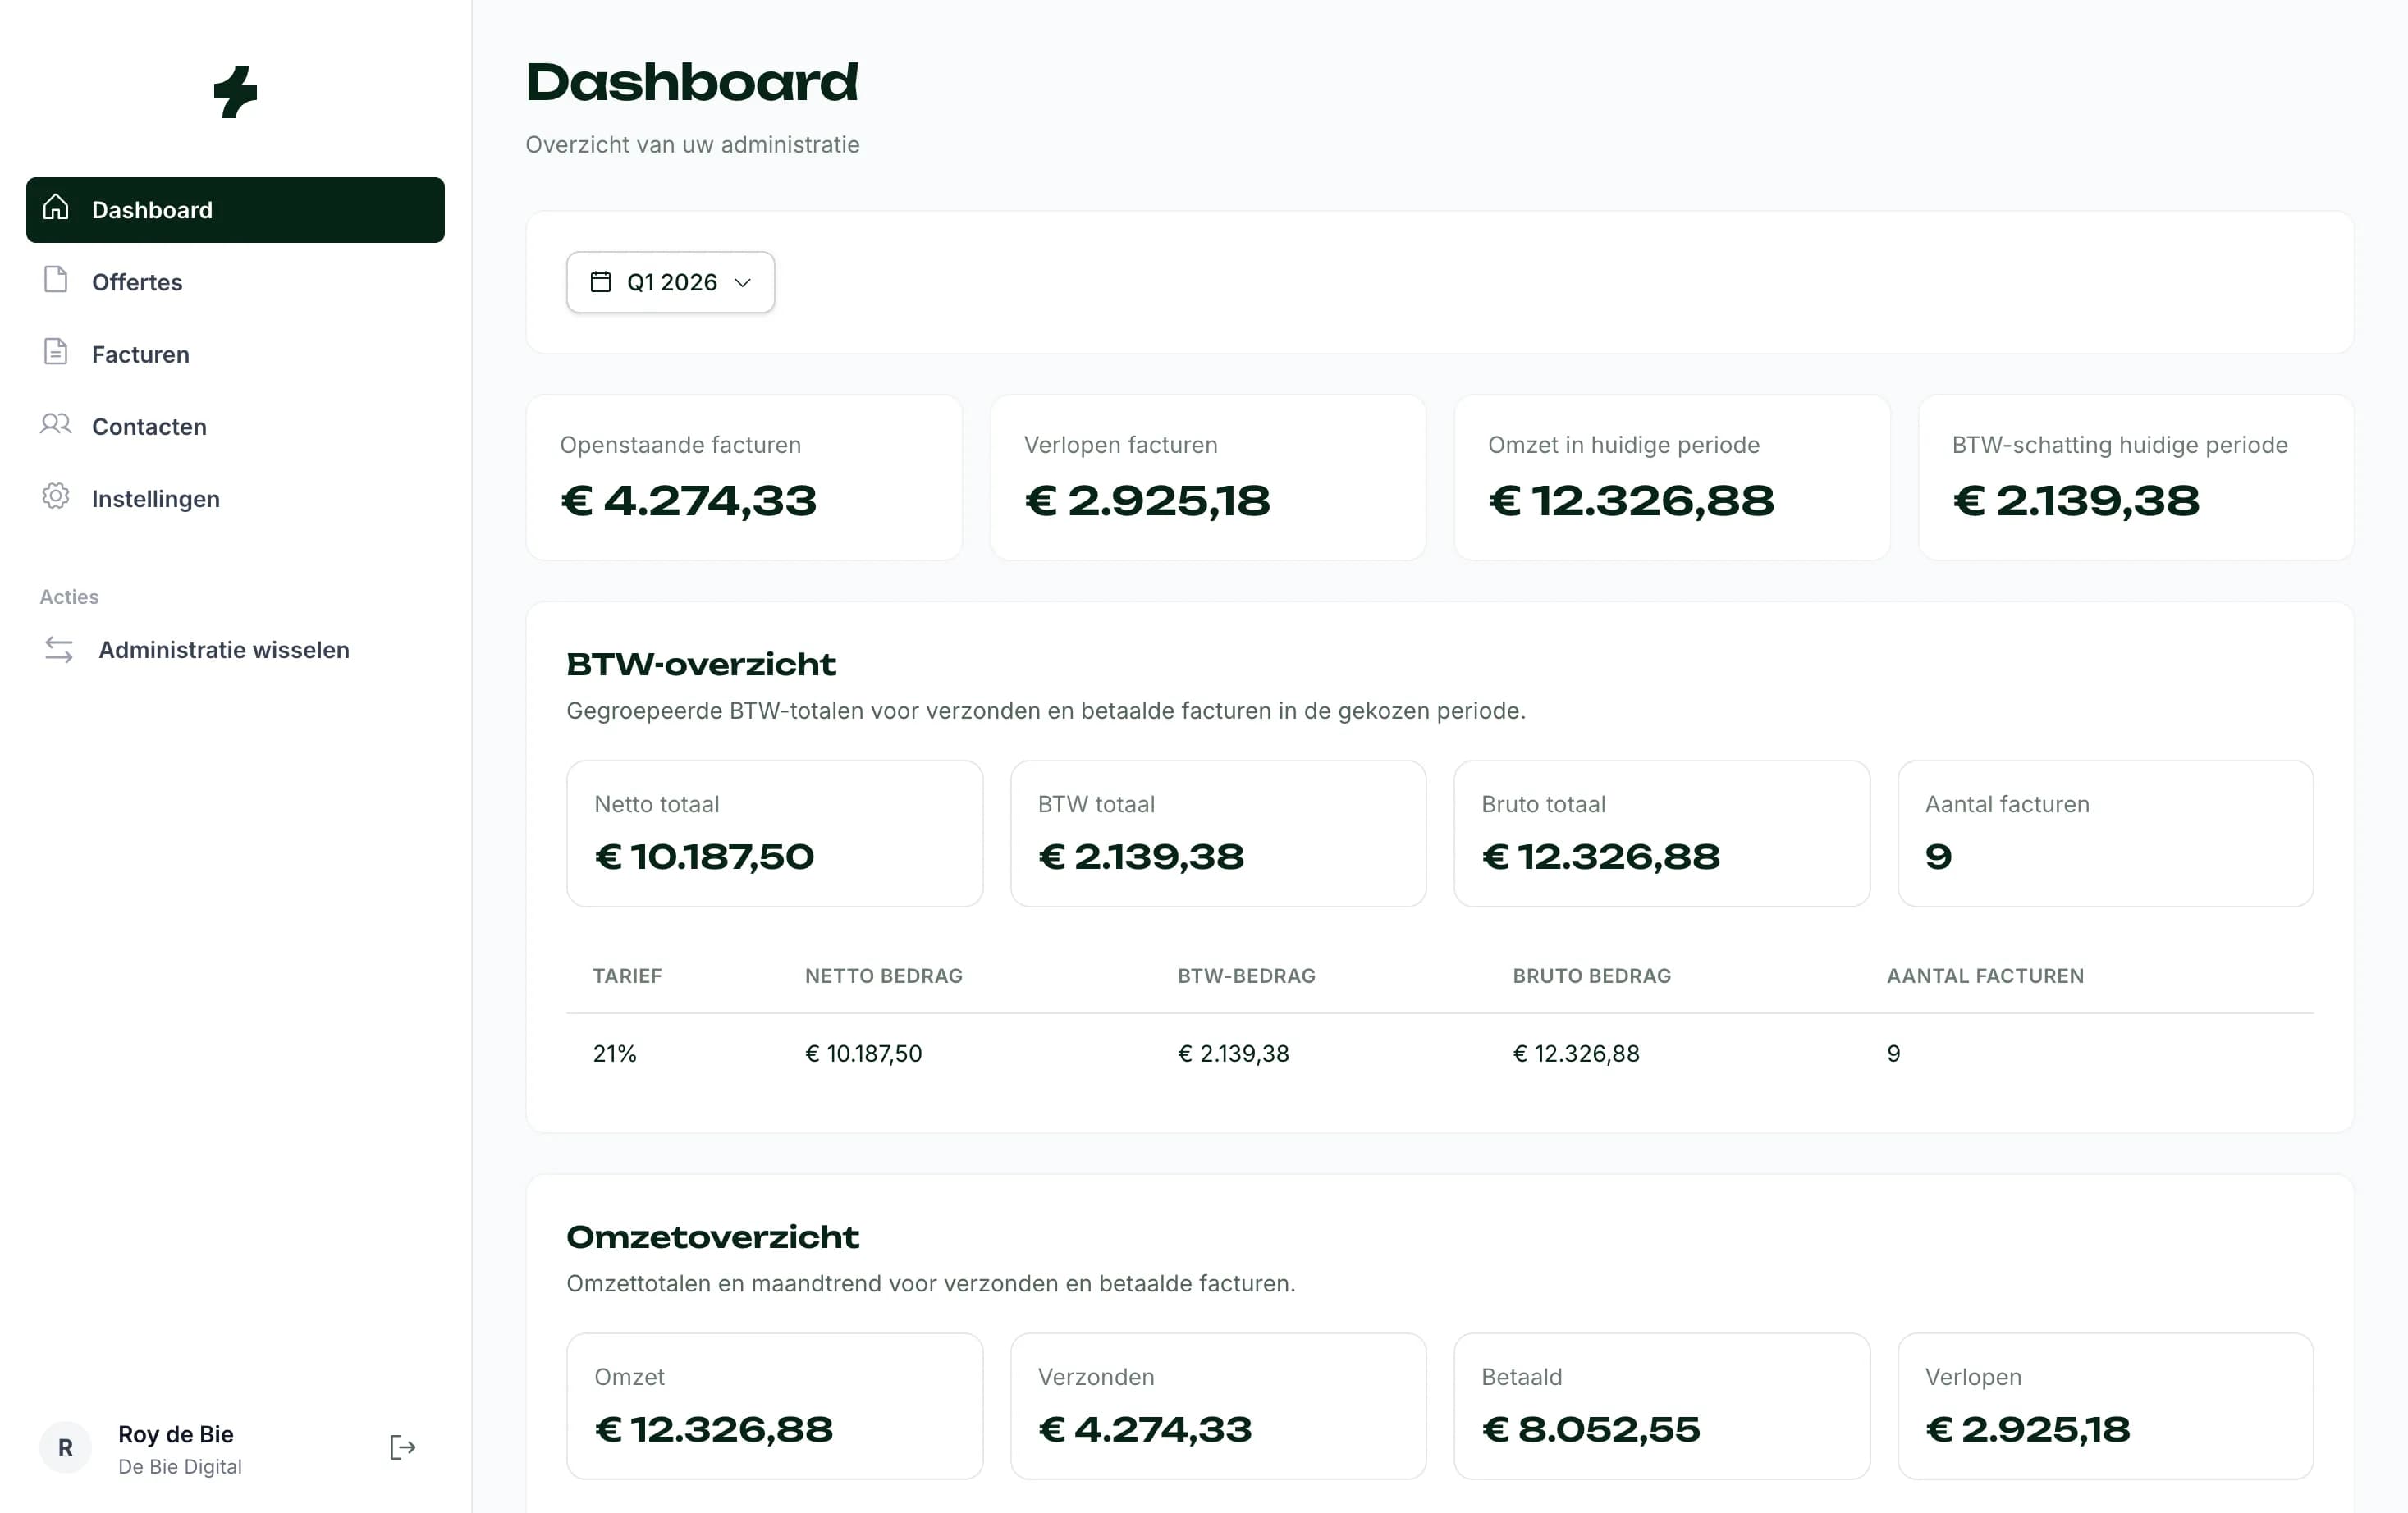Click calendar icon in period selector

(600, 282)
